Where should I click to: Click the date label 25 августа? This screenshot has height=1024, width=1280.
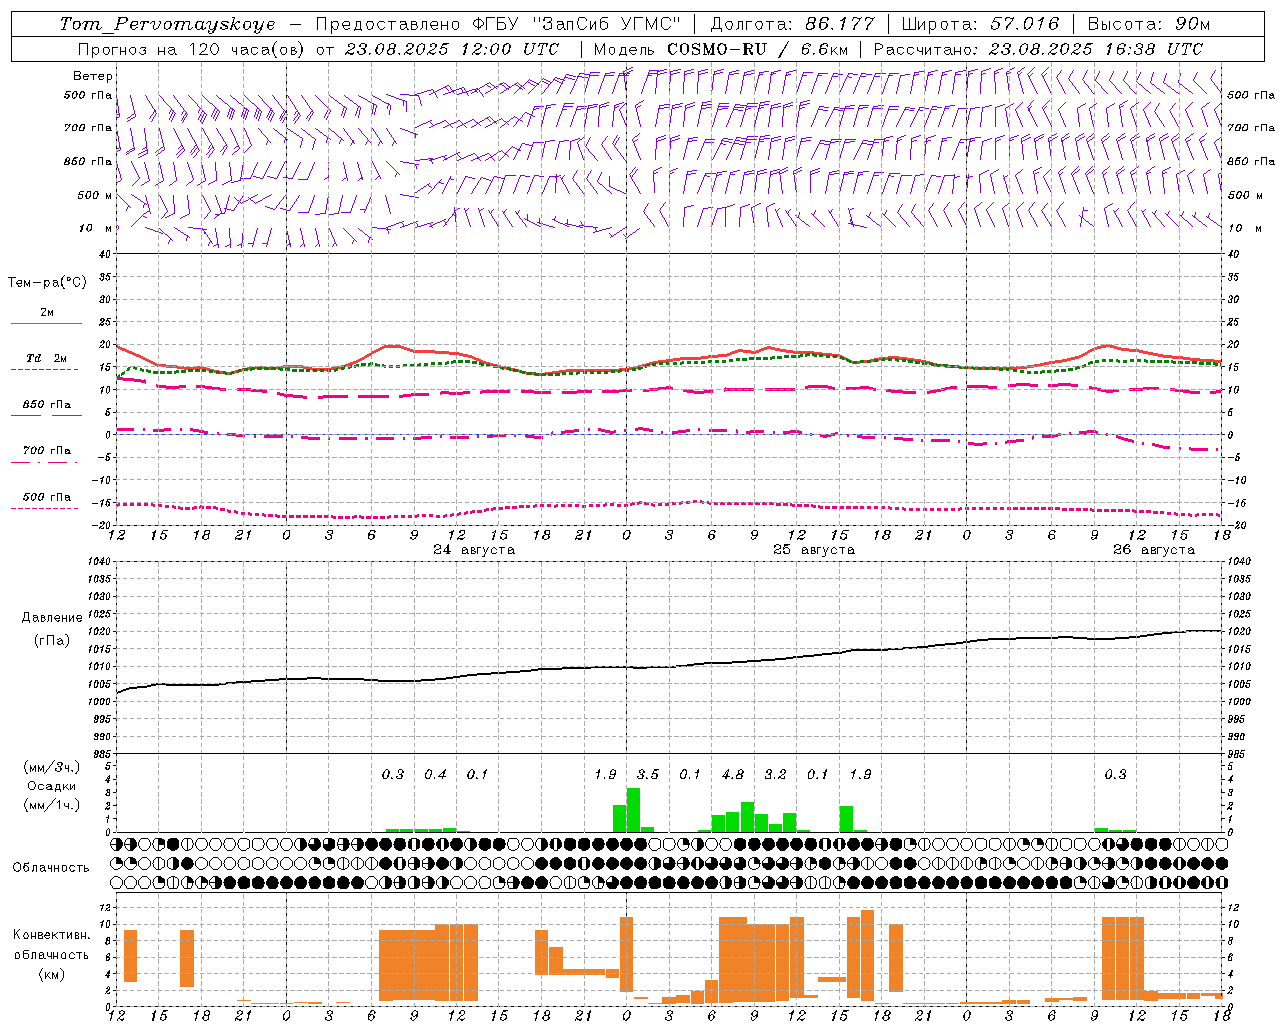[x=814, y=550]
